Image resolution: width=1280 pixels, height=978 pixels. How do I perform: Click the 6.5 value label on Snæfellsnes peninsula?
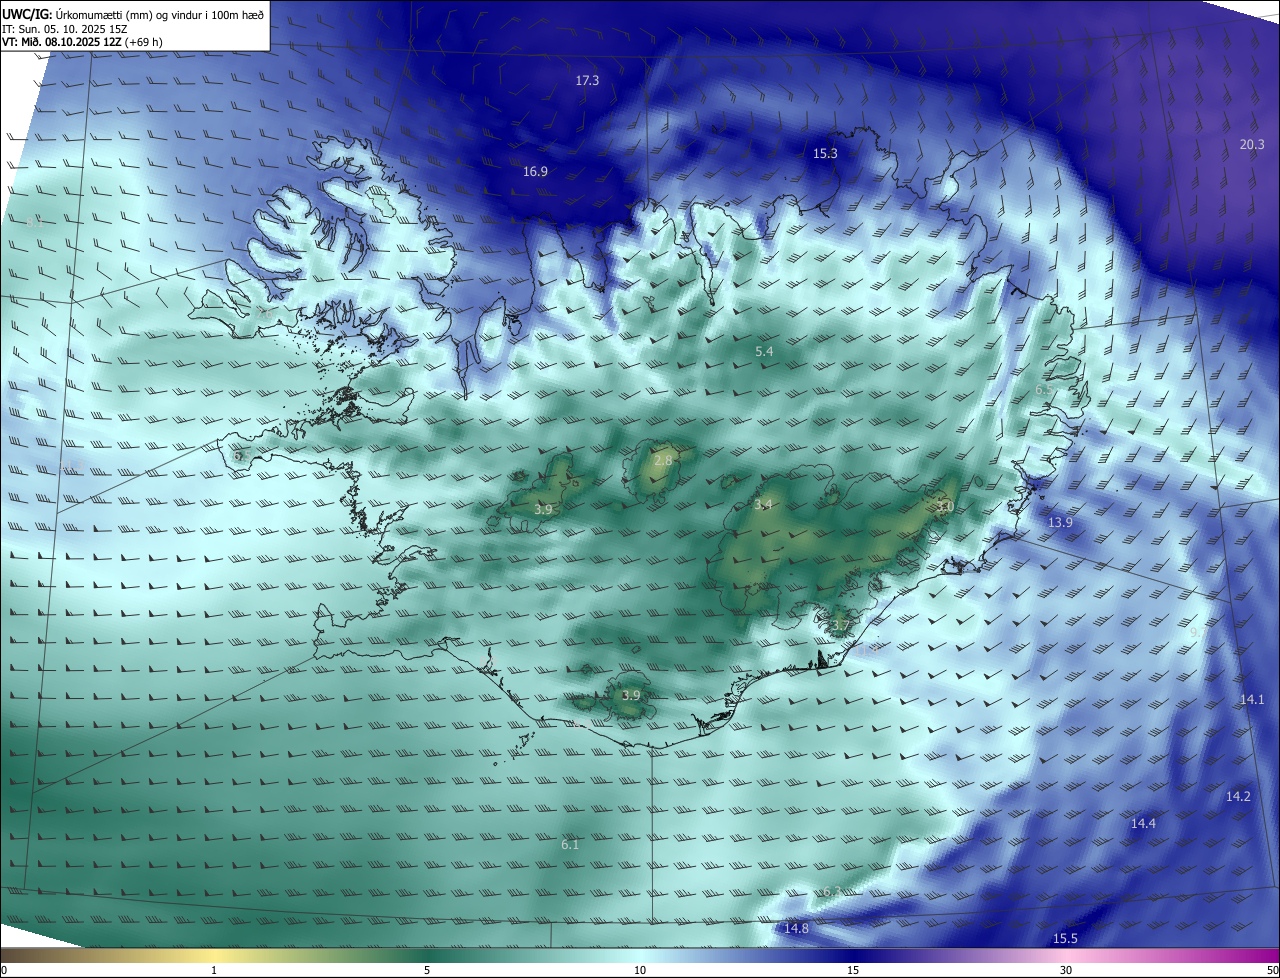(240, 455)
